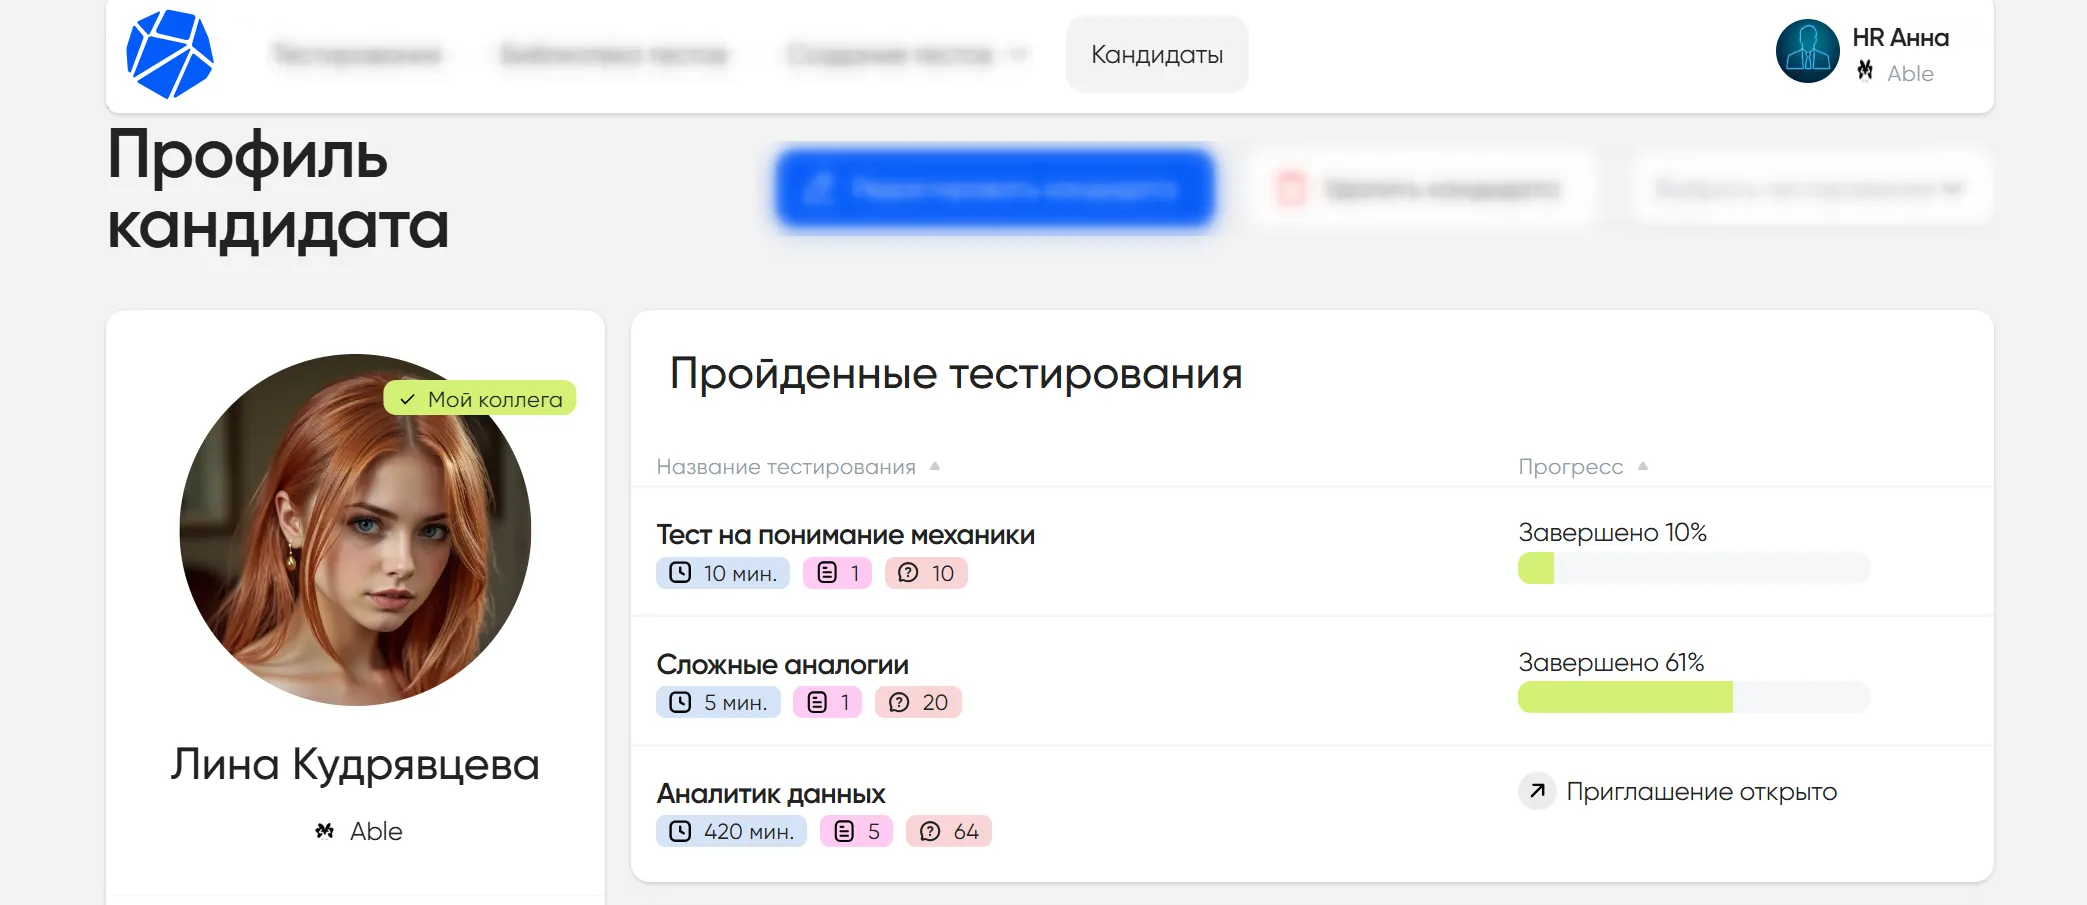Click the question badge "64" on Аналитик данных
2087x905 pixels.
tap(948, 830)
